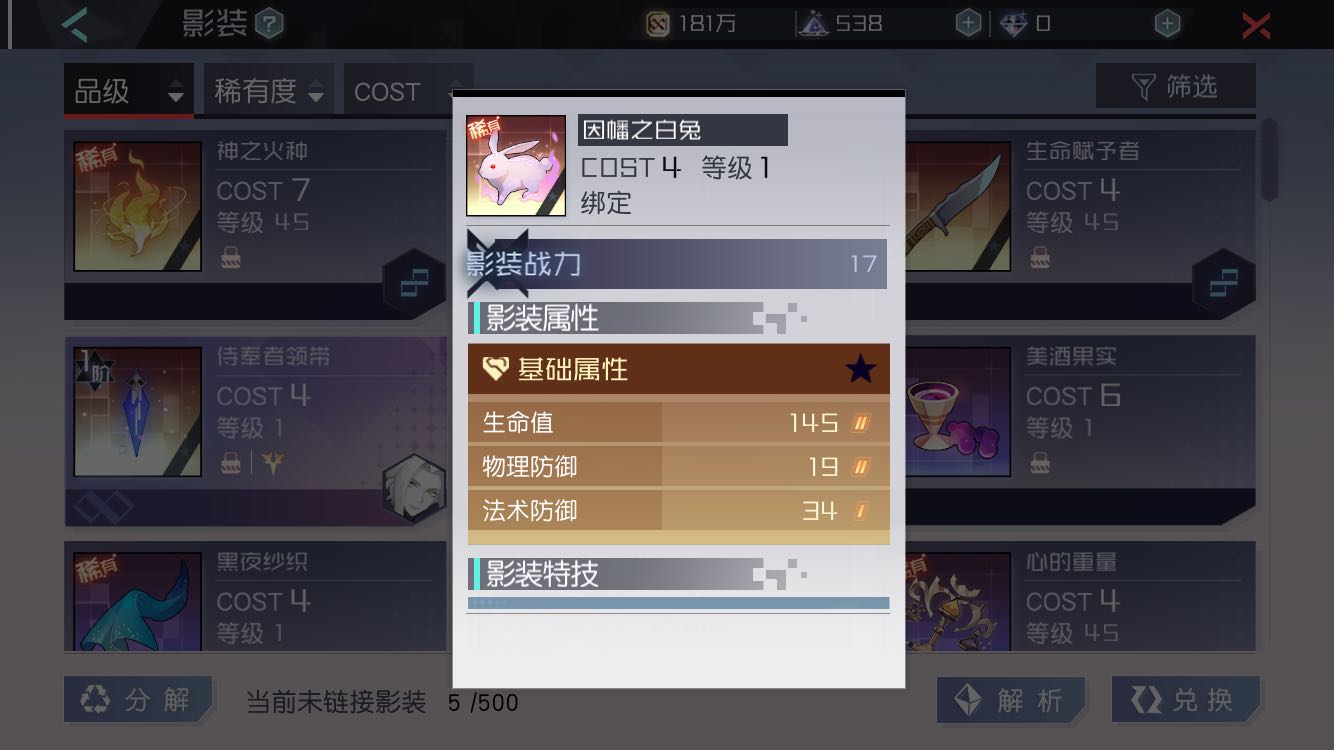Expand the COST sort dropdown
The image size is (1334, 750).
398,91
